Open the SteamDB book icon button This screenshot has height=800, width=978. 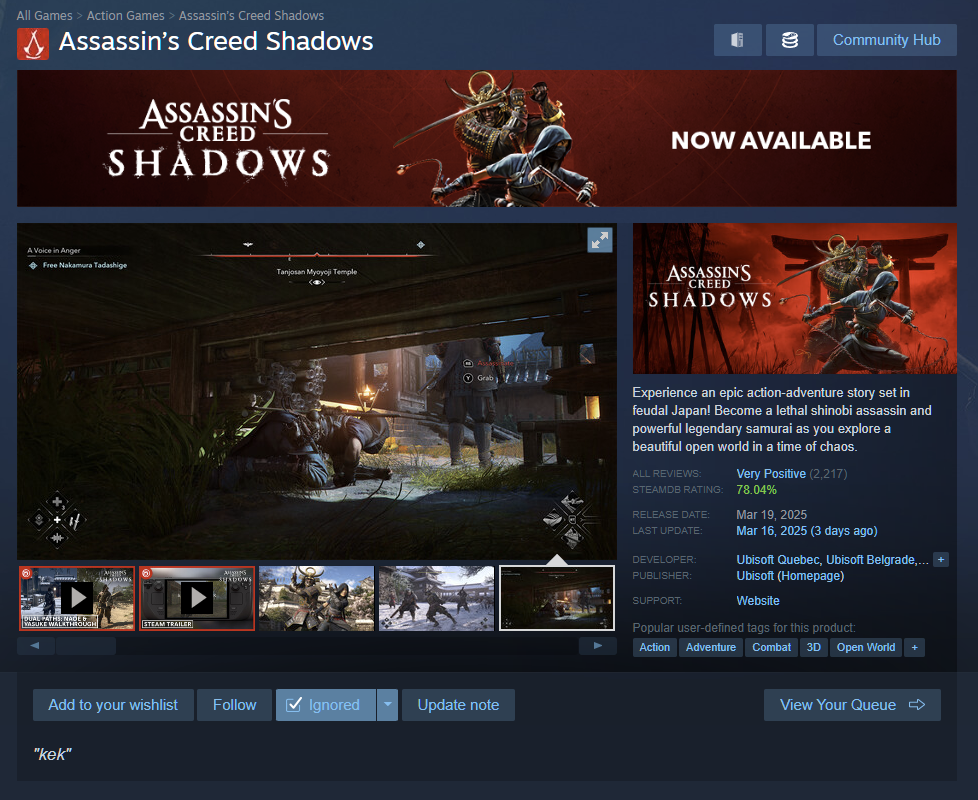(x=737, y=40)
